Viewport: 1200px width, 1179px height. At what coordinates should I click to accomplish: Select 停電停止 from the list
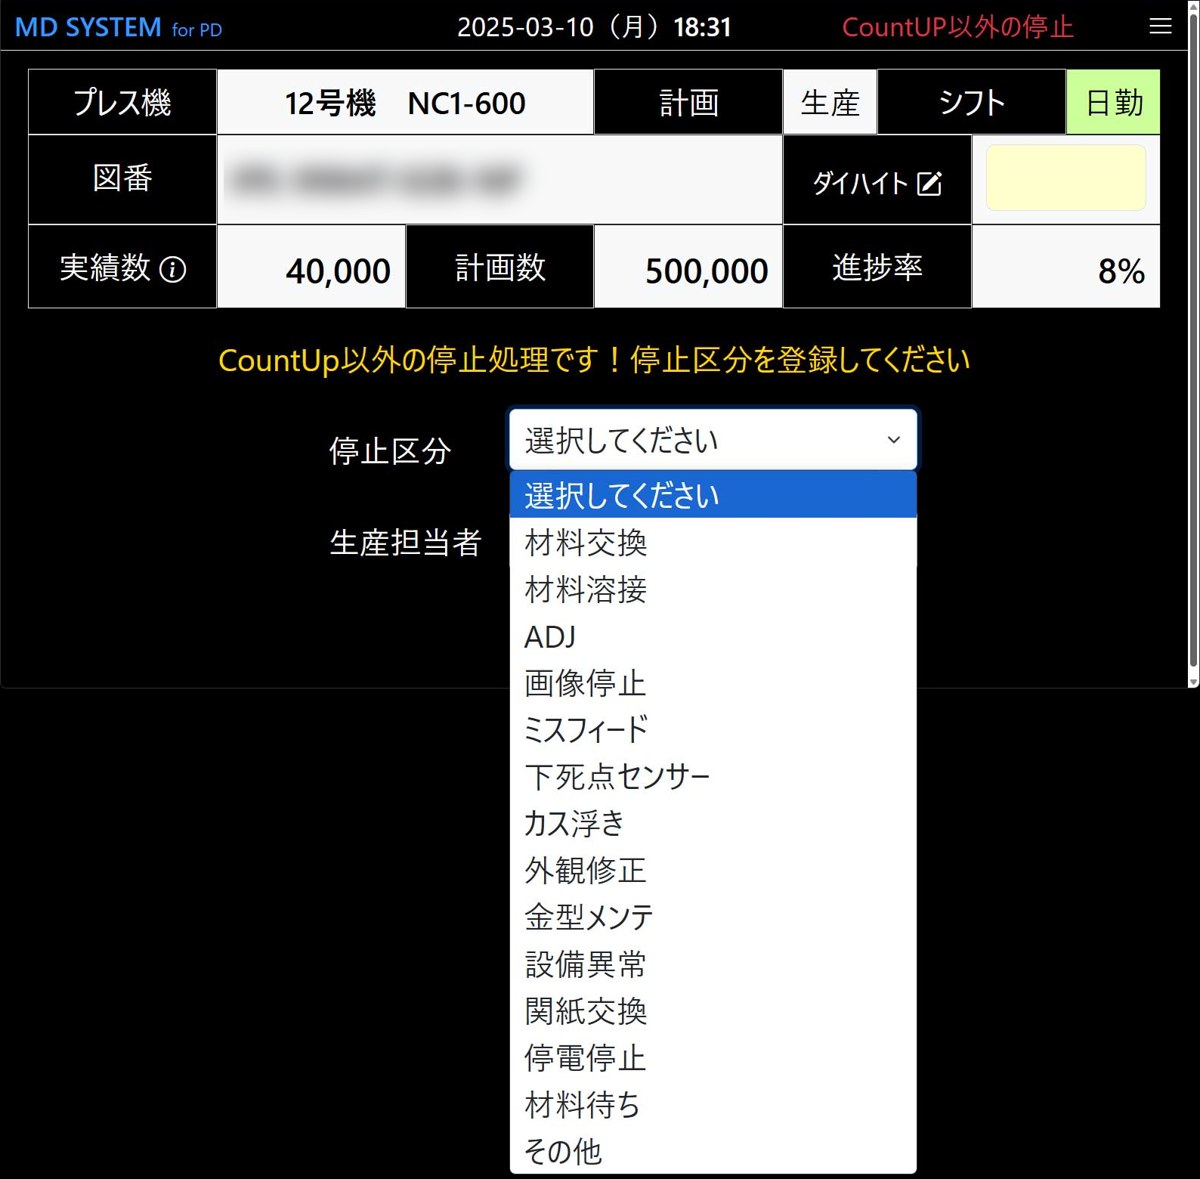point(713,1058)
